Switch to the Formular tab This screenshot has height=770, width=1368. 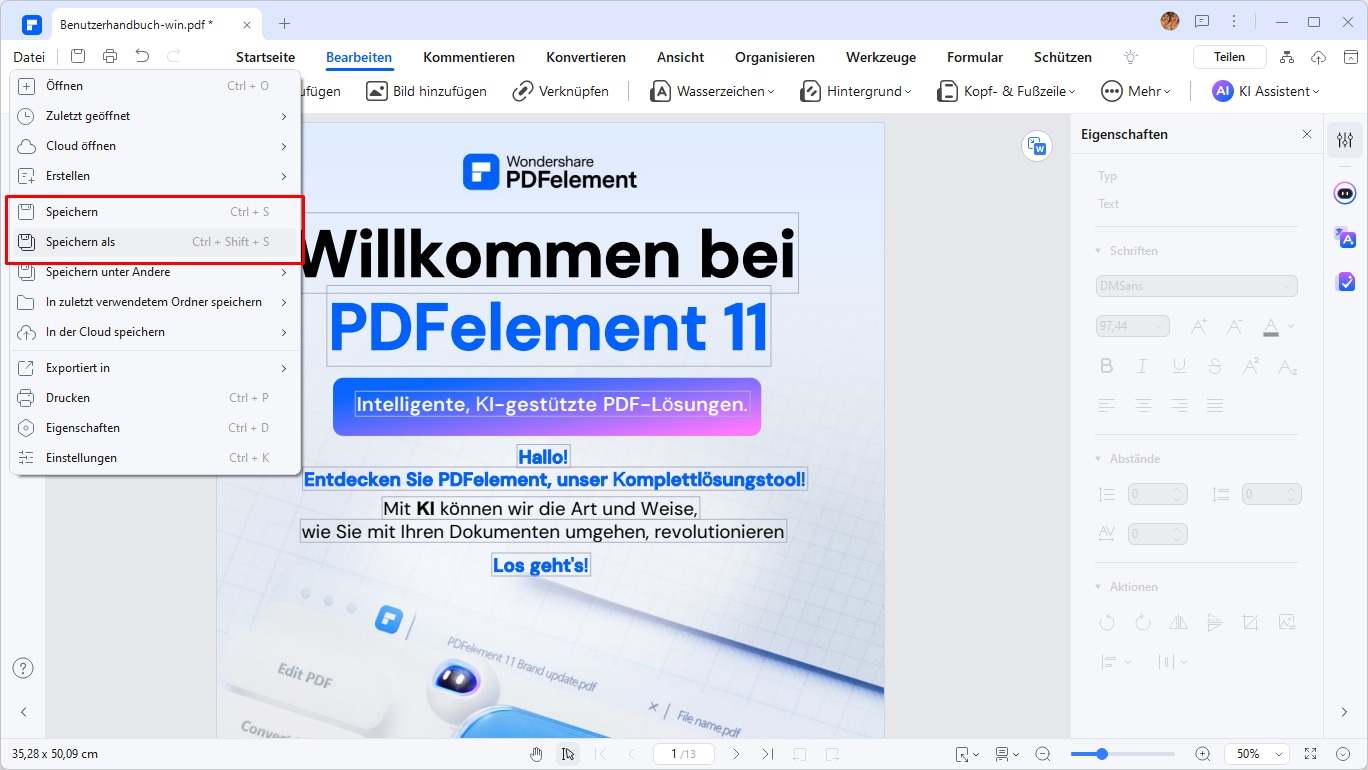pos(975,57)
